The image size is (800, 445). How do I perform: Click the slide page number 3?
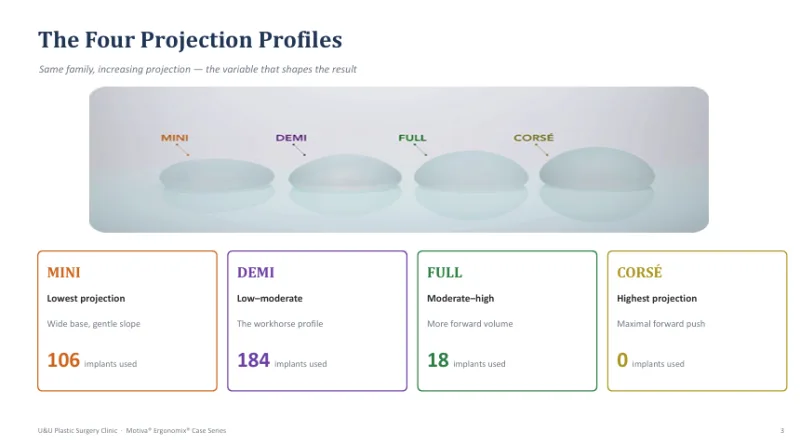click(x=782, y=431)
